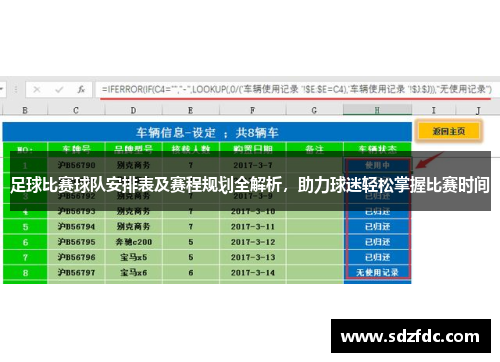Select row number cell 5
Viewport: 500px width, 362px height.
[x=25, y=227]
